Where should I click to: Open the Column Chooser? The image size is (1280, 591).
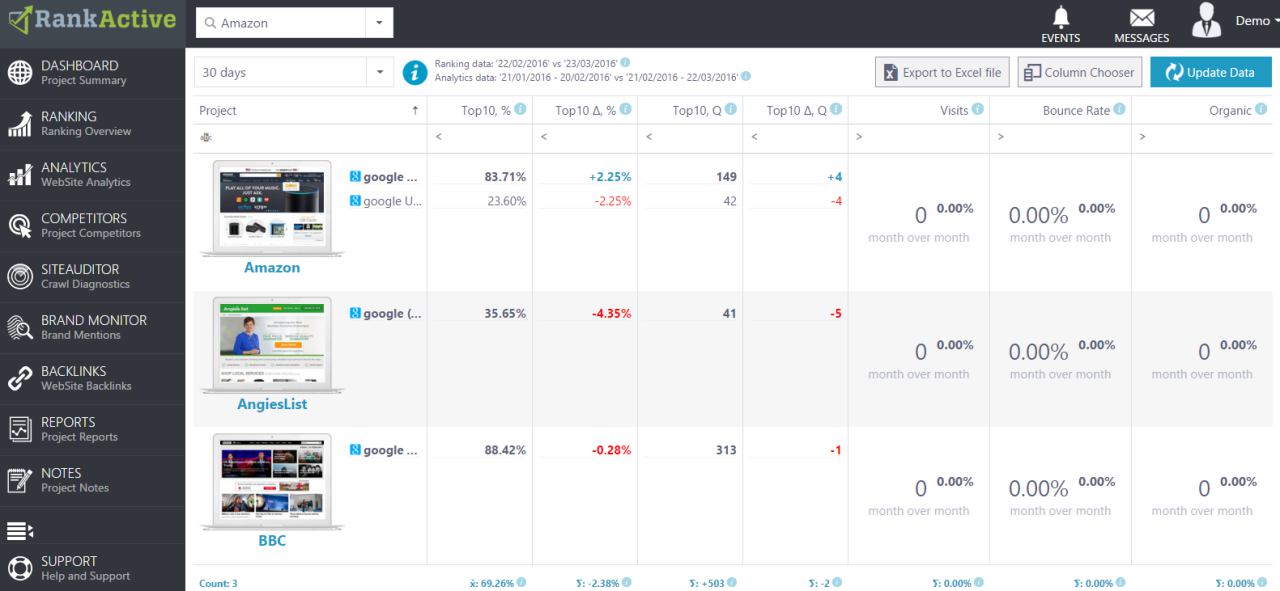[1080, 72]
